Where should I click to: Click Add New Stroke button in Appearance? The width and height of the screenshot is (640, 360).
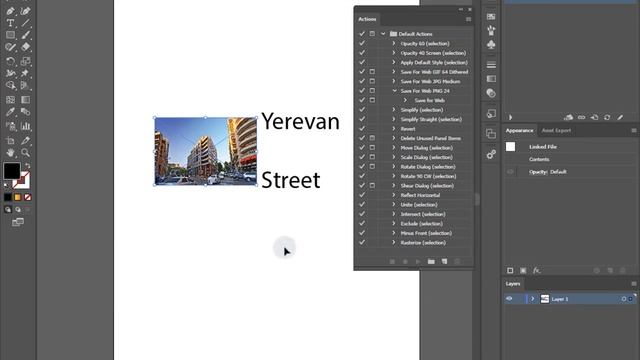tap(510, 270)
